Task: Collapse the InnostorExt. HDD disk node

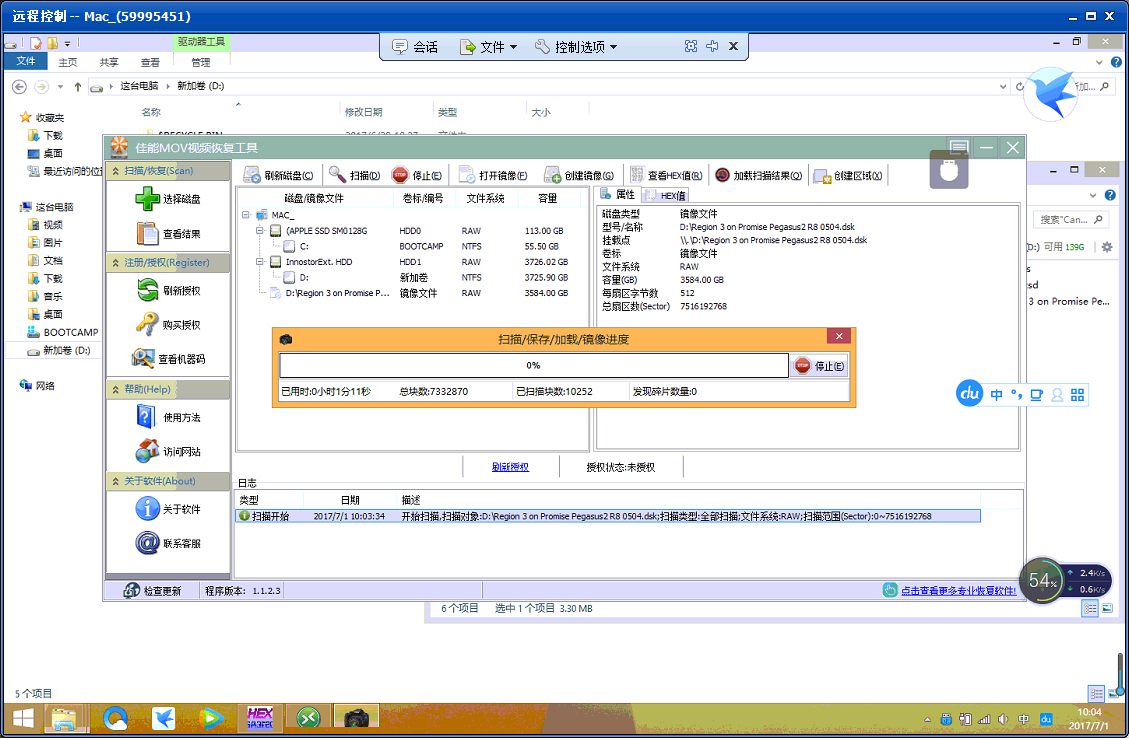Action: [x=260, y=262]
